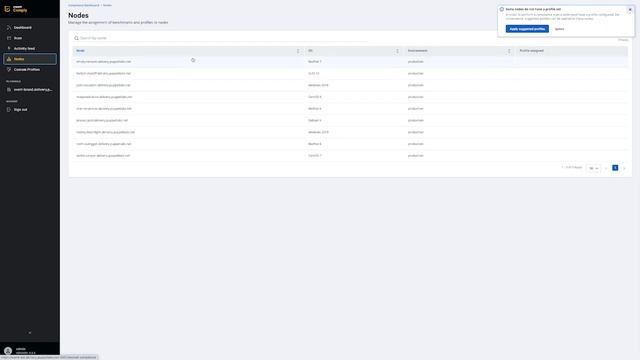
Task: Collapse the sidebar using bottom chevron
Action: click(x=30, y=333)
